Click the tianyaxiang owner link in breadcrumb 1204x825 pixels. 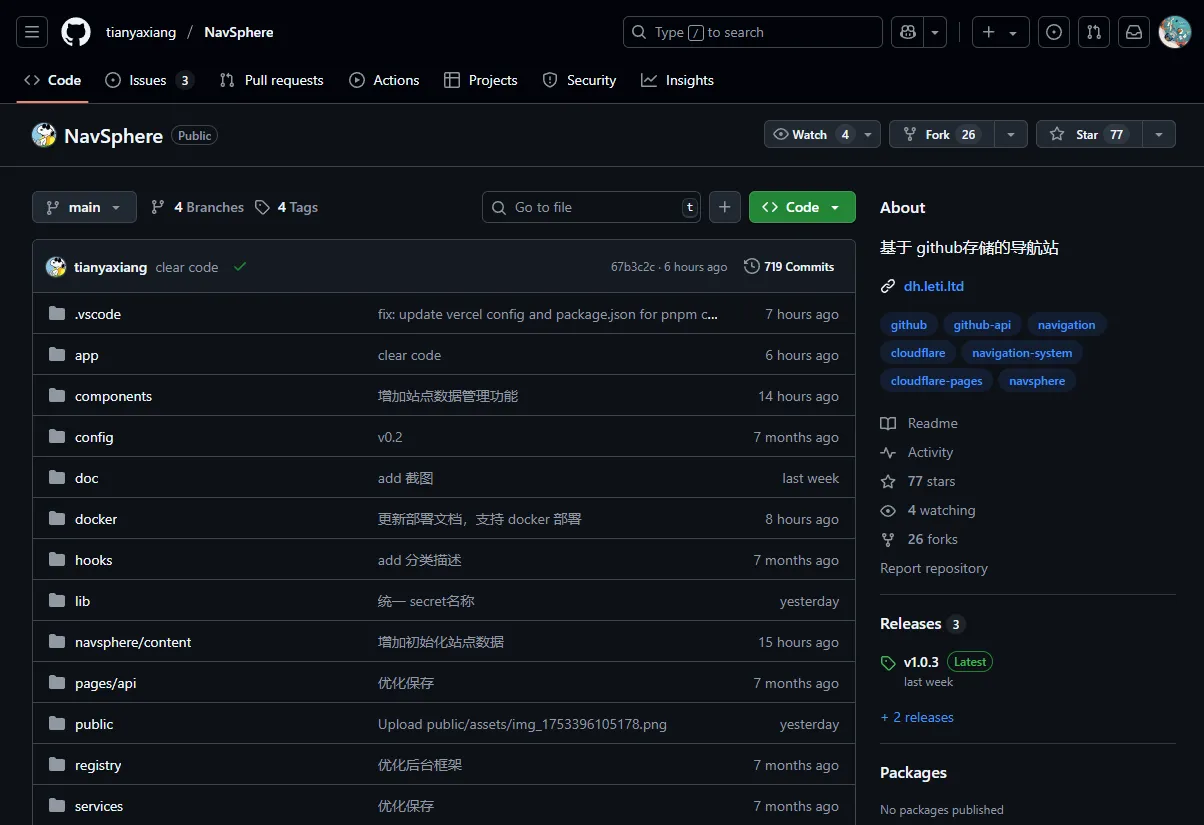(141, 32)
